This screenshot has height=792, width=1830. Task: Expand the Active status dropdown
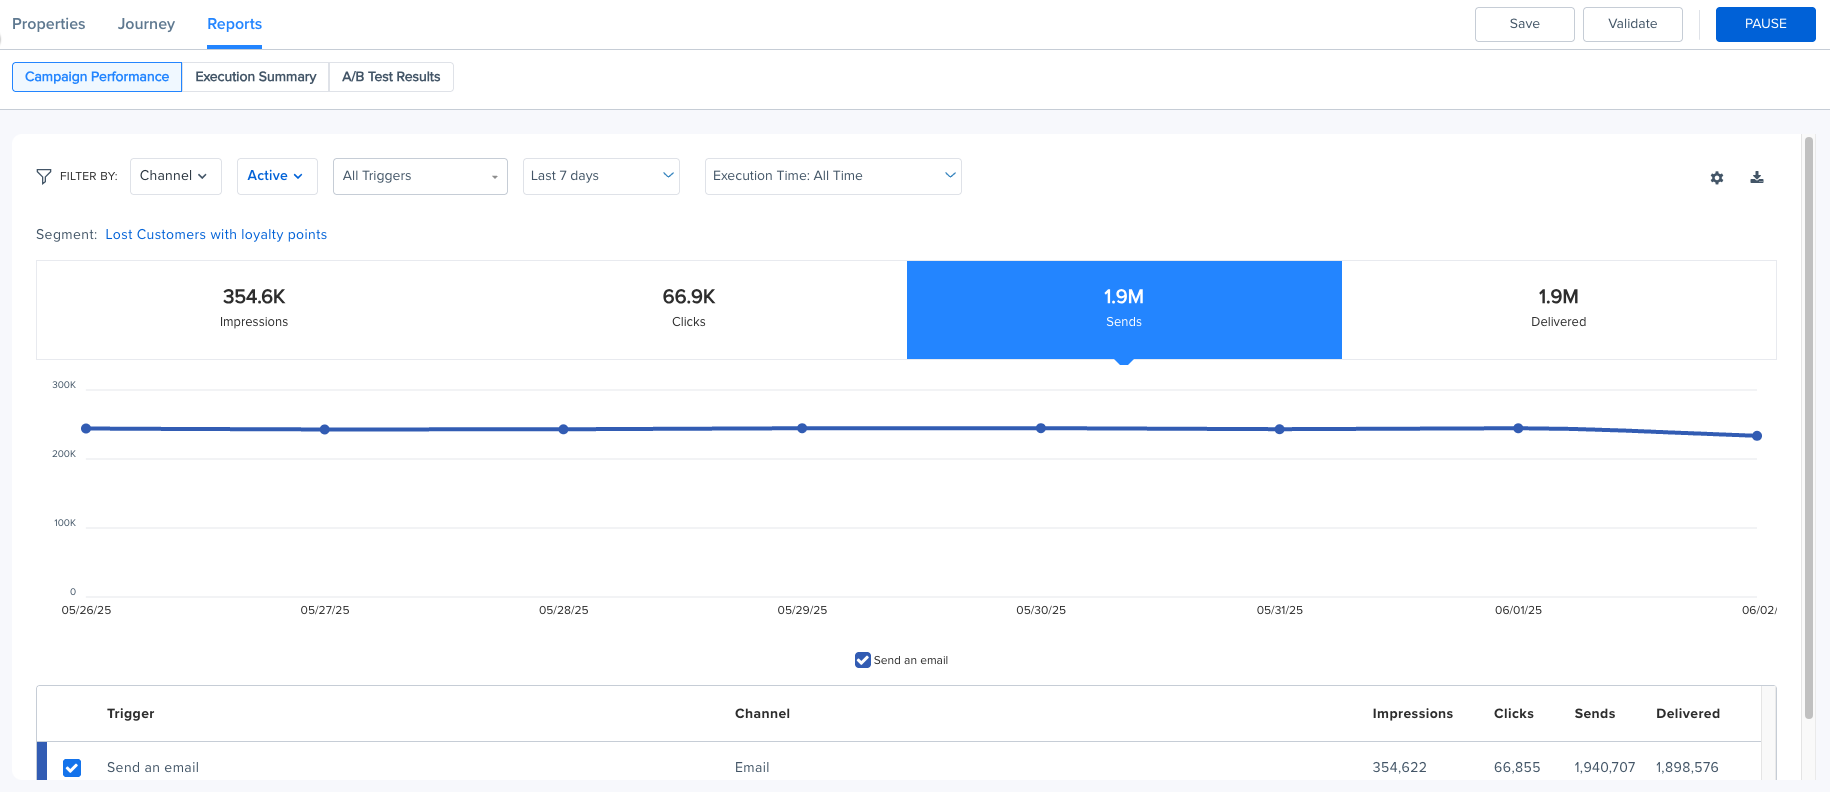[277, 176]
